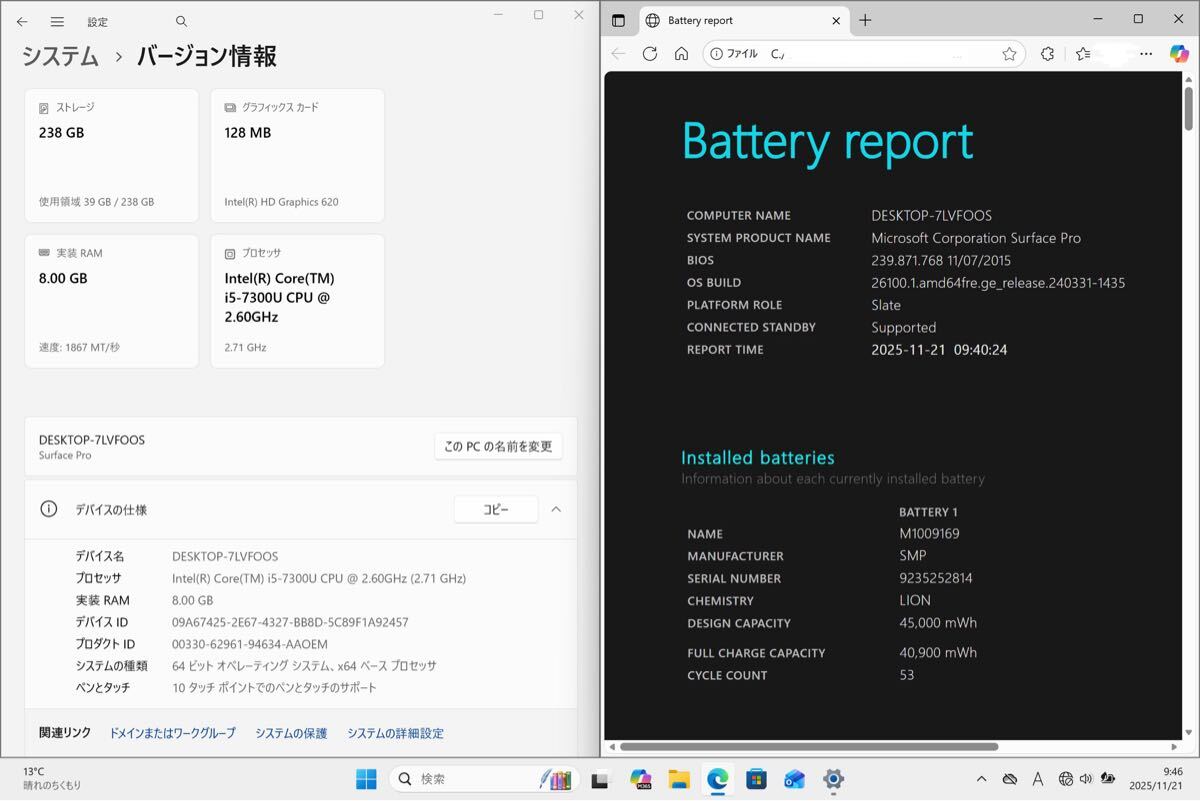1200x801 pixels.
Task: Open the tab actions menu in Edge
Action: coord(618,20)
